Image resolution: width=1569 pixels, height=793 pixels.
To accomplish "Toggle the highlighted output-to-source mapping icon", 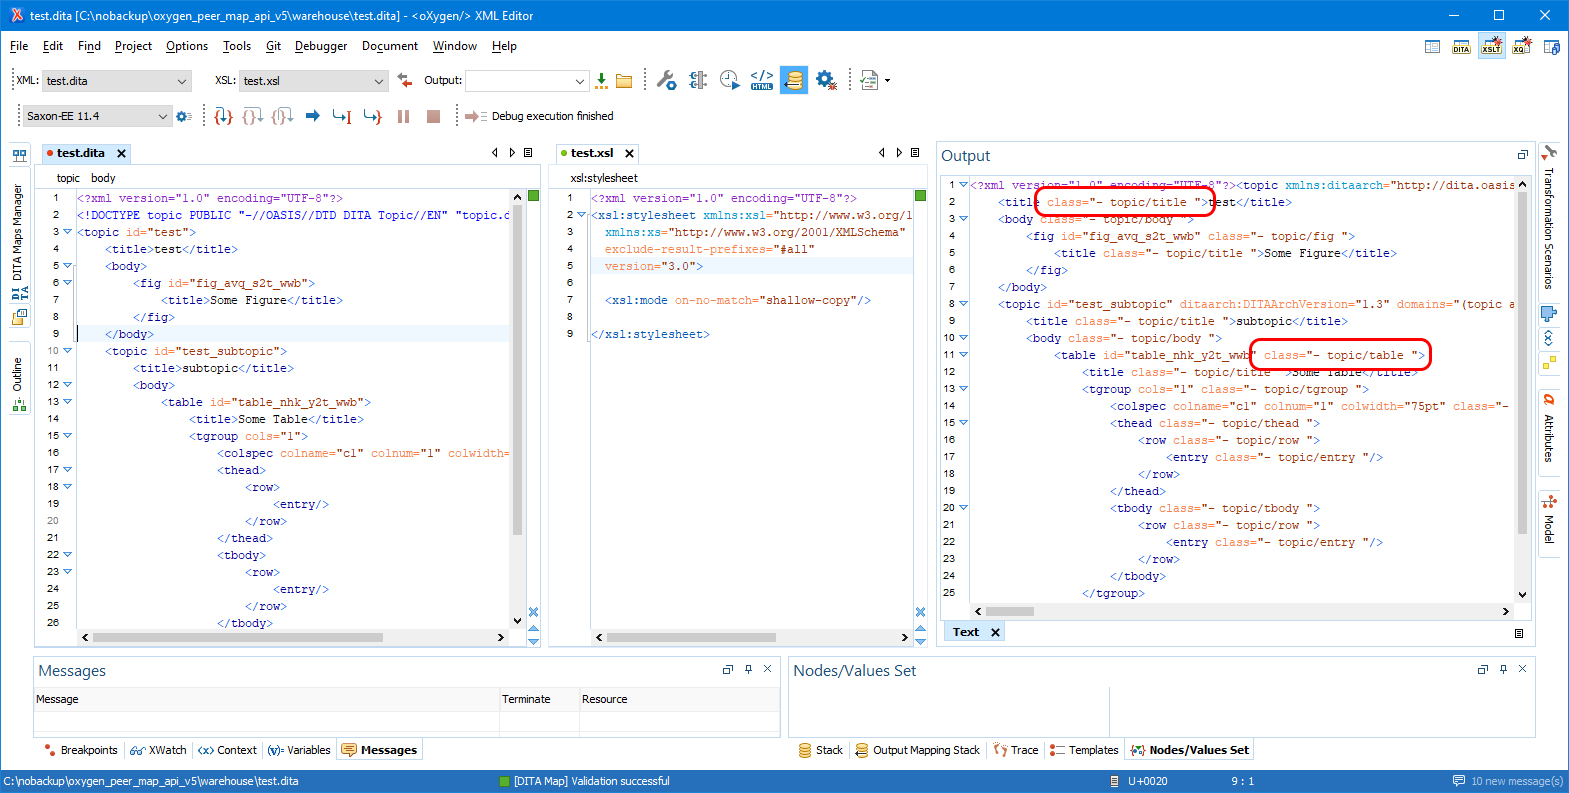I will coord(793,80).
